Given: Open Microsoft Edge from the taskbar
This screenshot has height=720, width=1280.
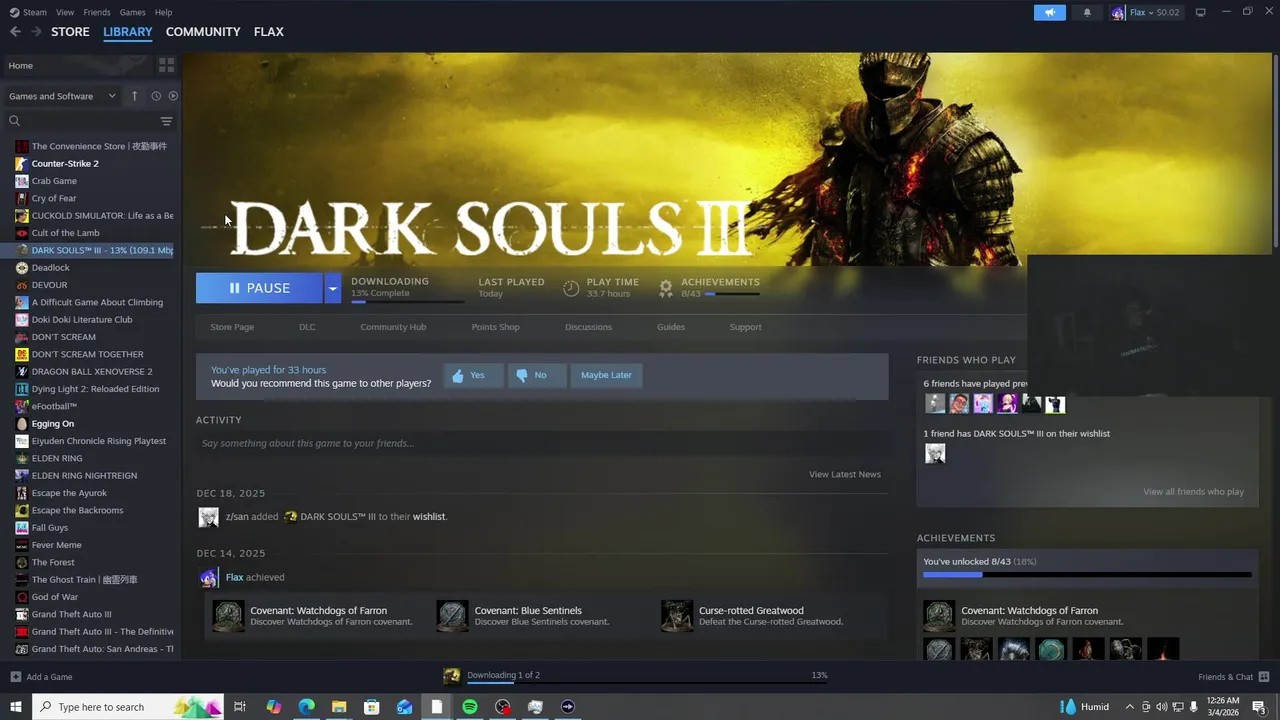Looking at the screenshot, I should pyautogui.click(x=306, y=707).
